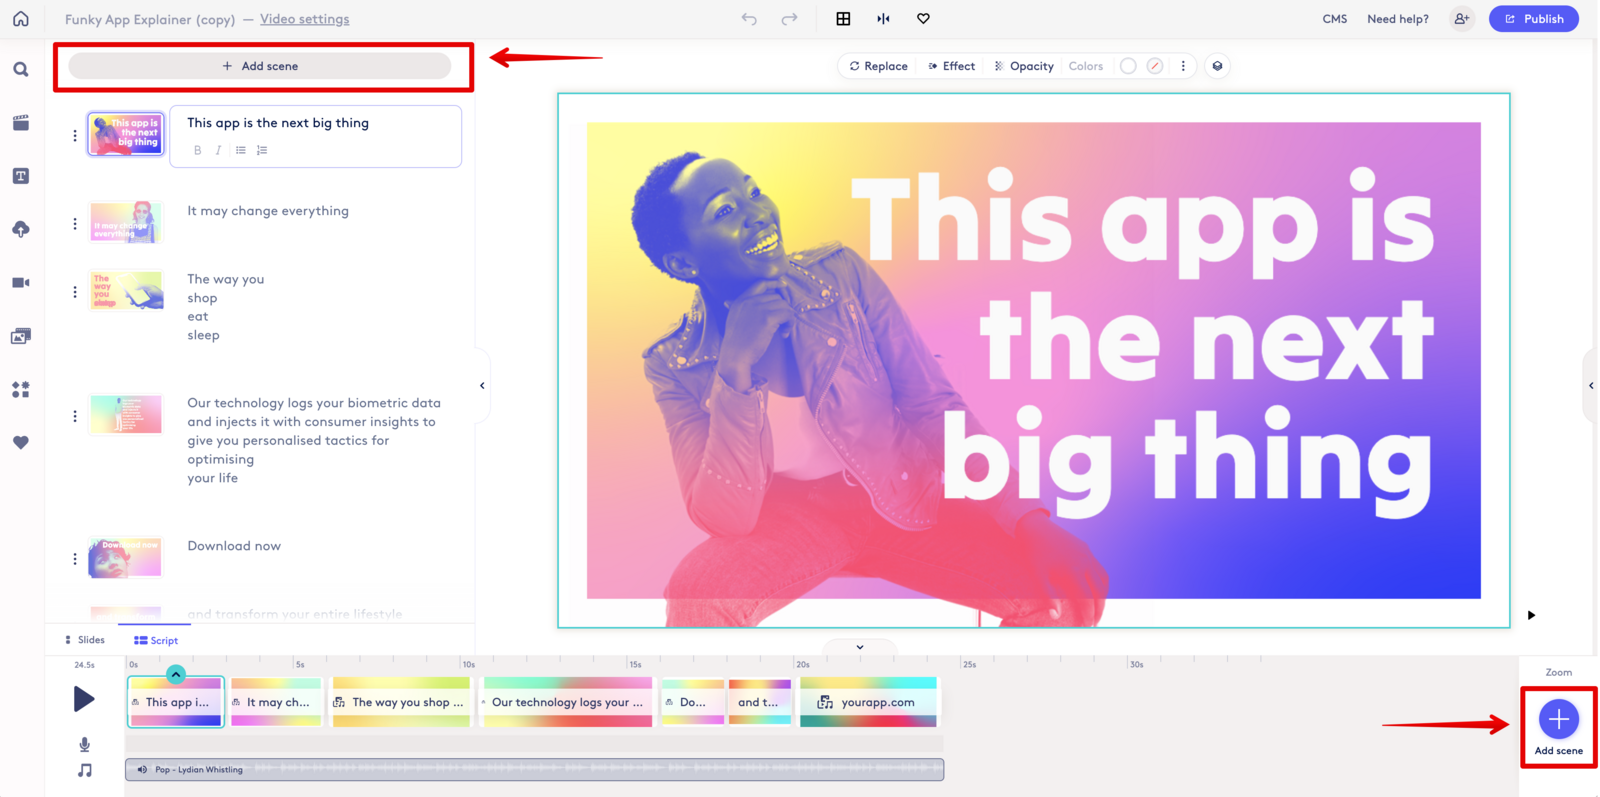1600x797 pixels.
Task: Select the "Our technology logs your ..." clip
Action: tap(567, 702)
